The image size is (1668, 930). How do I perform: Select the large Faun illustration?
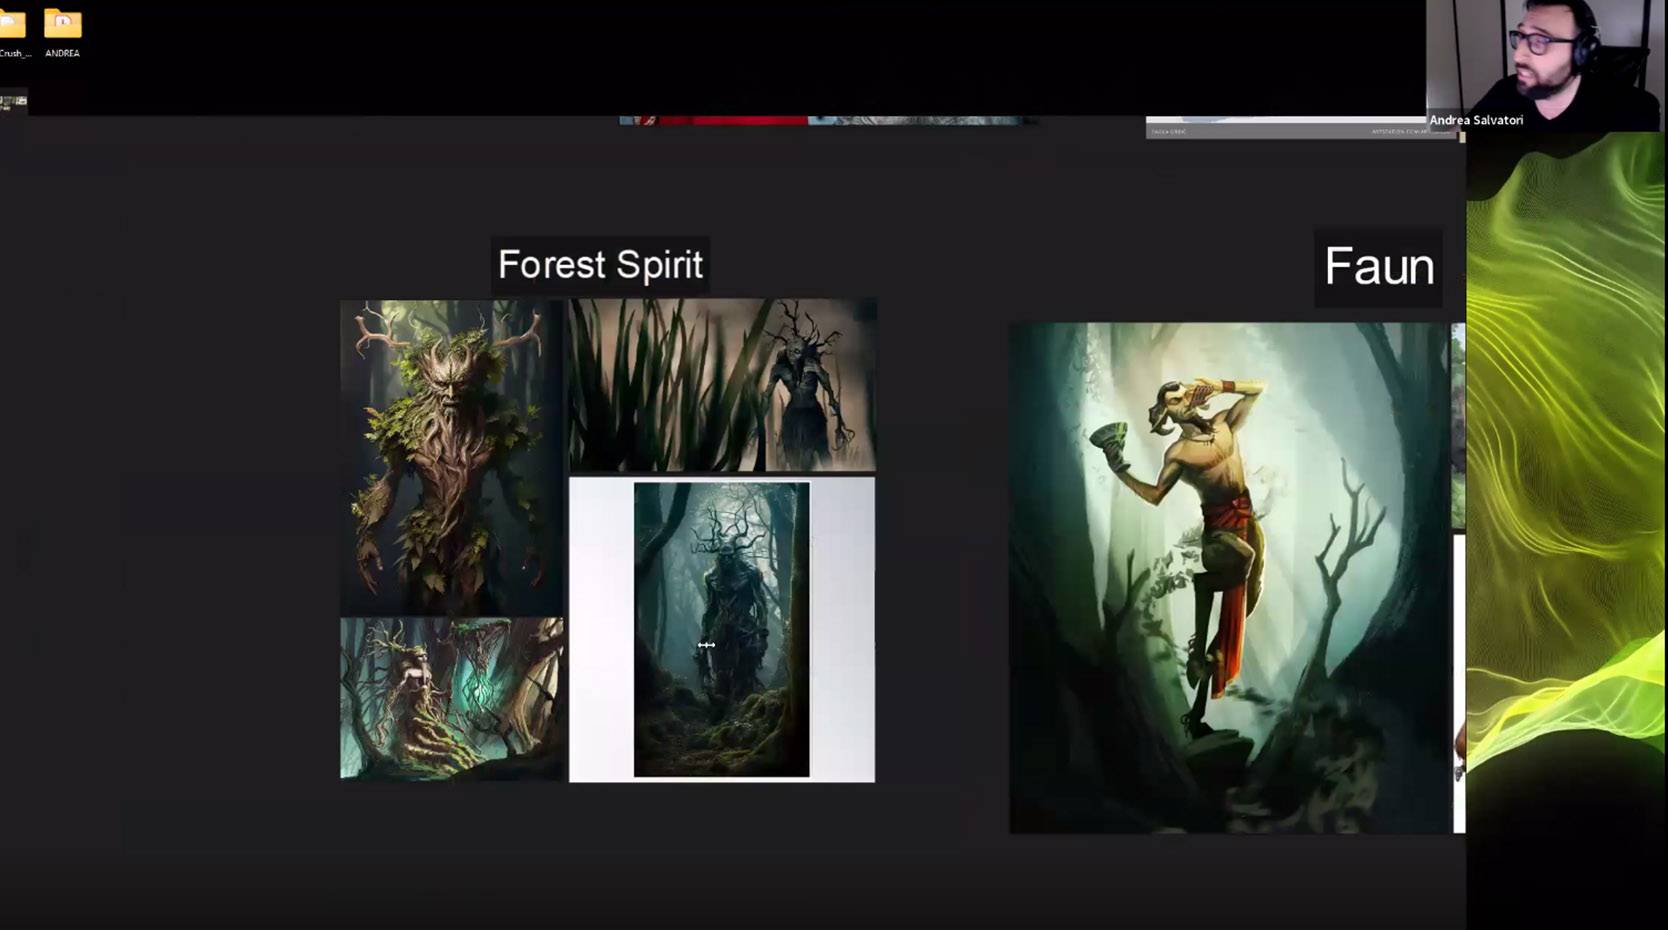(1228, 577)
